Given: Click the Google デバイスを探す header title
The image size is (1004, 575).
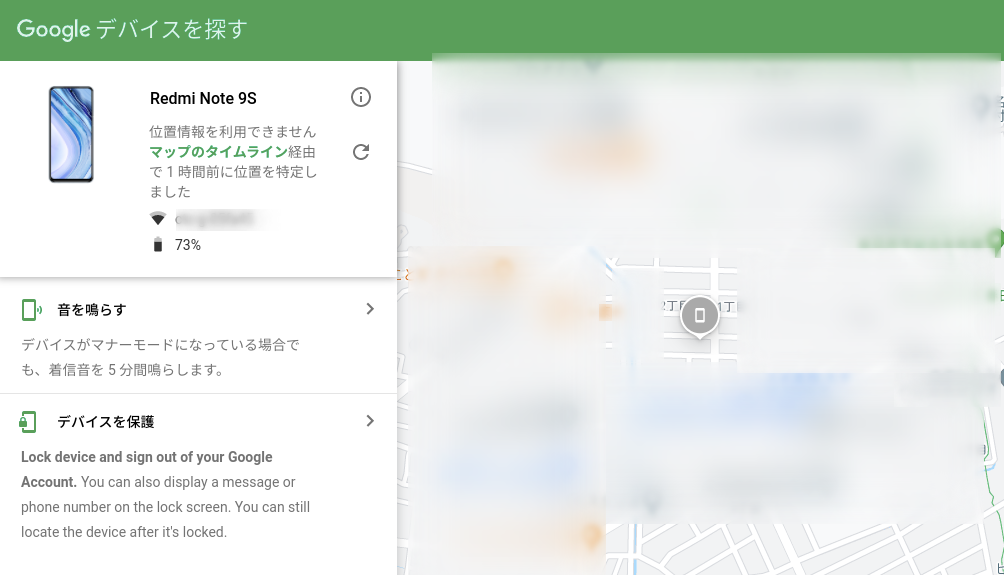Looking at the screenshot, I should tap(132, 29).
